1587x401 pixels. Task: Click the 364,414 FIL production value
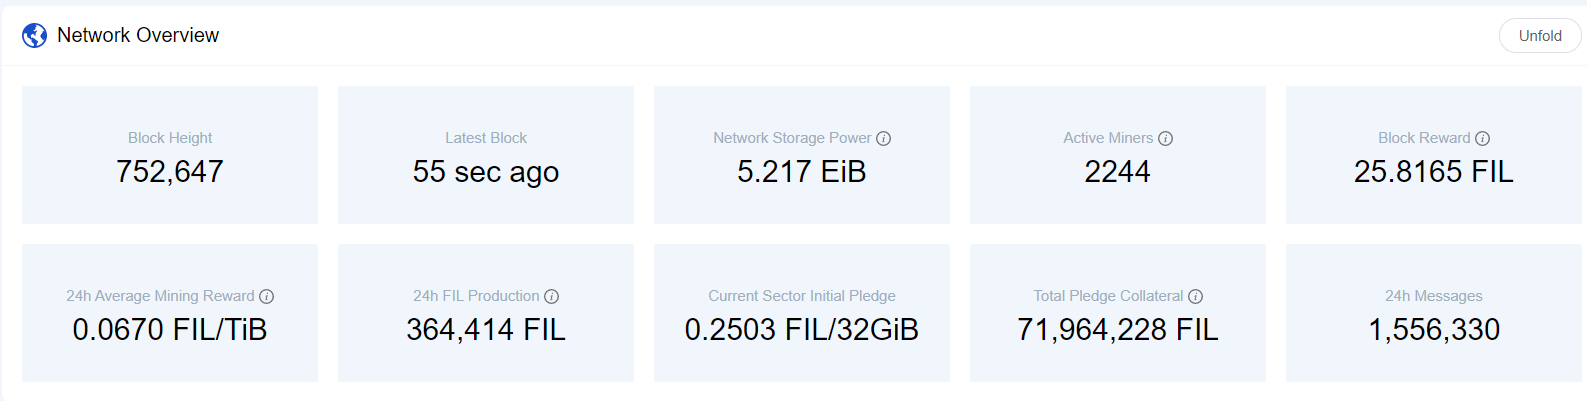pos(486,330)
